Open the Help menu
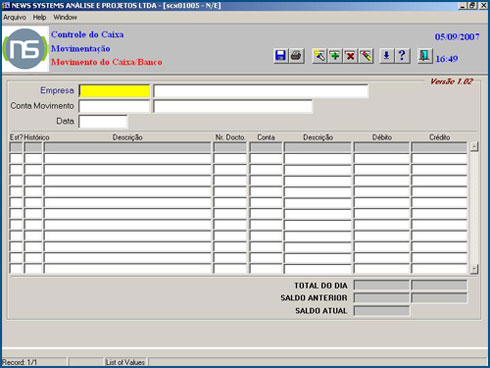The width and height of the screenshot is (490, 368). click(x=39, y=17)
